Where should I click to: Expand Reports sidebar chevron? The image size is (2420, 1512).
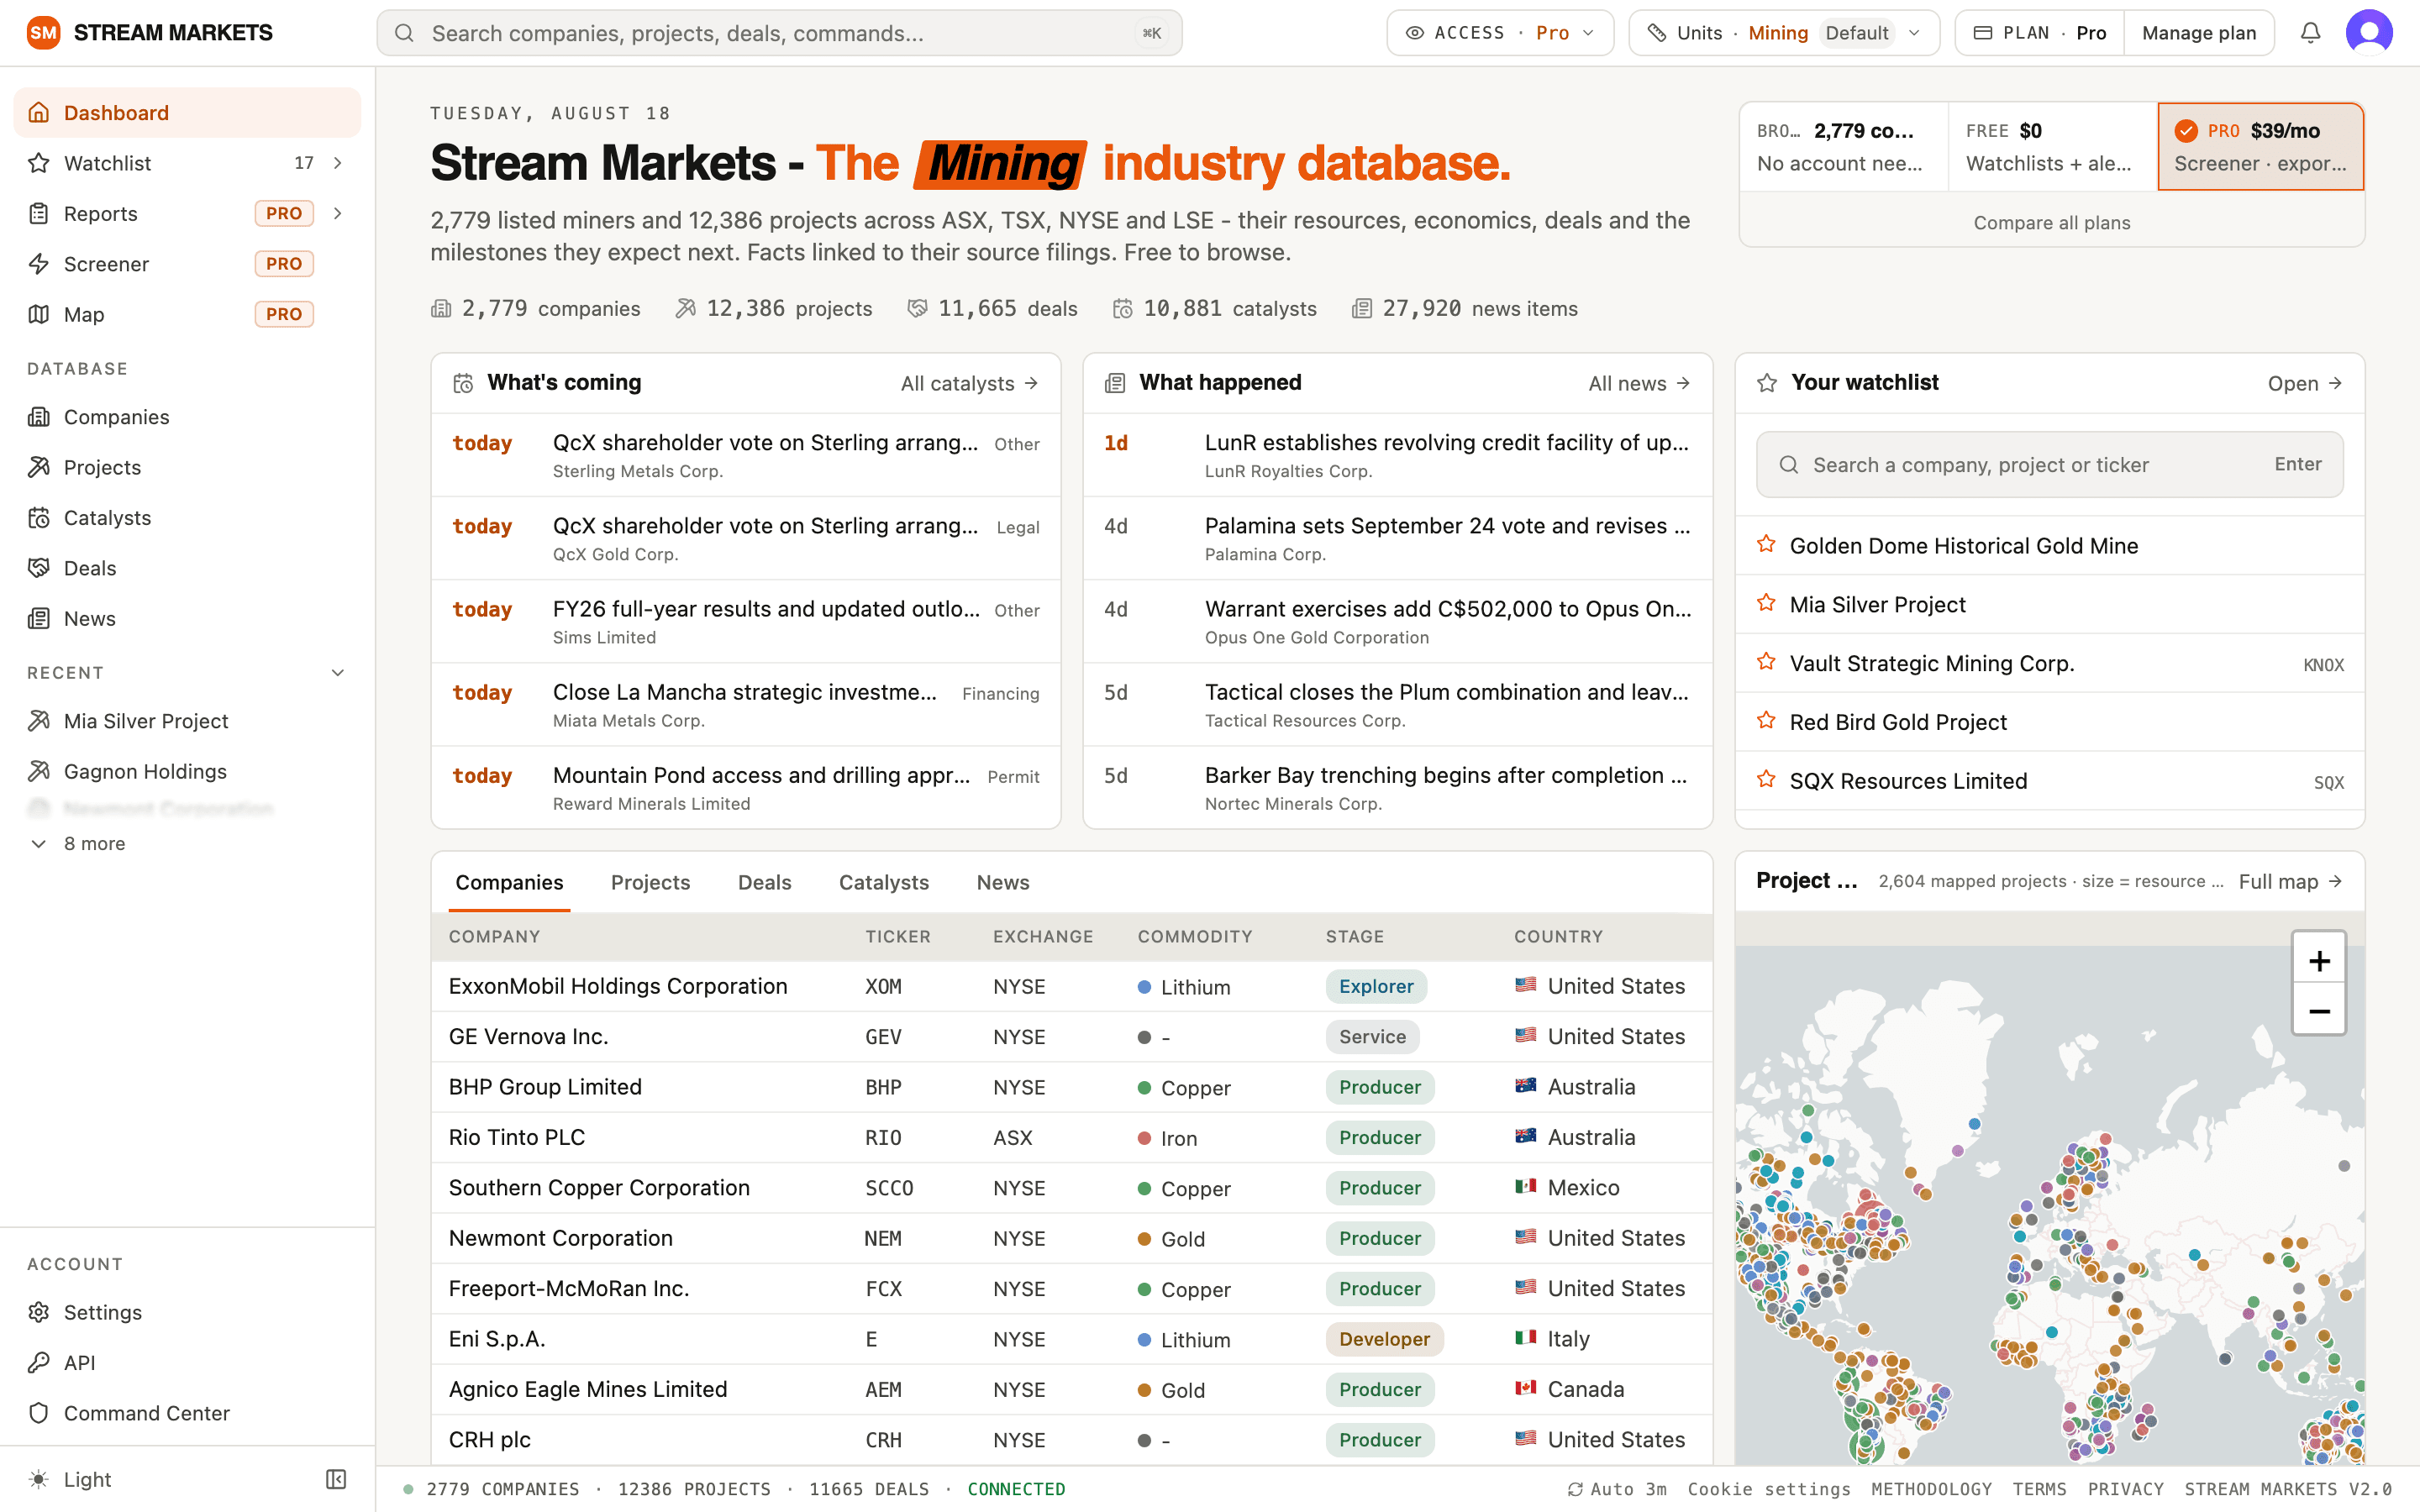pos(338,213)
